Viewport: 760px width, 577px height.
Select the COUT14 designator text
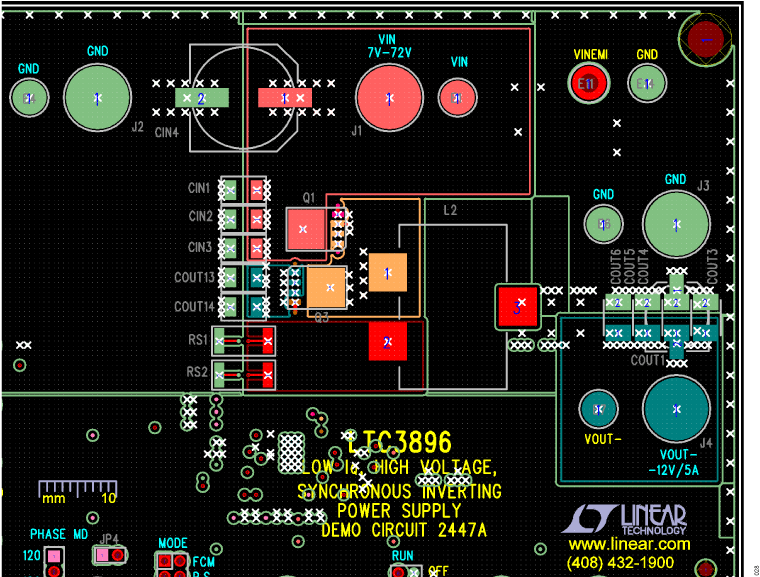(194, 306)
